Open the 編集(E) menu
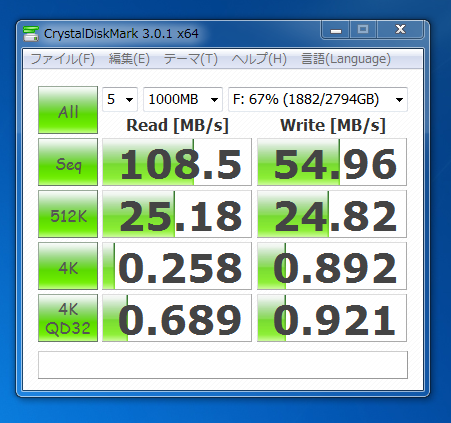Screen dimensions: 451x423 click(x=129, y=59)
